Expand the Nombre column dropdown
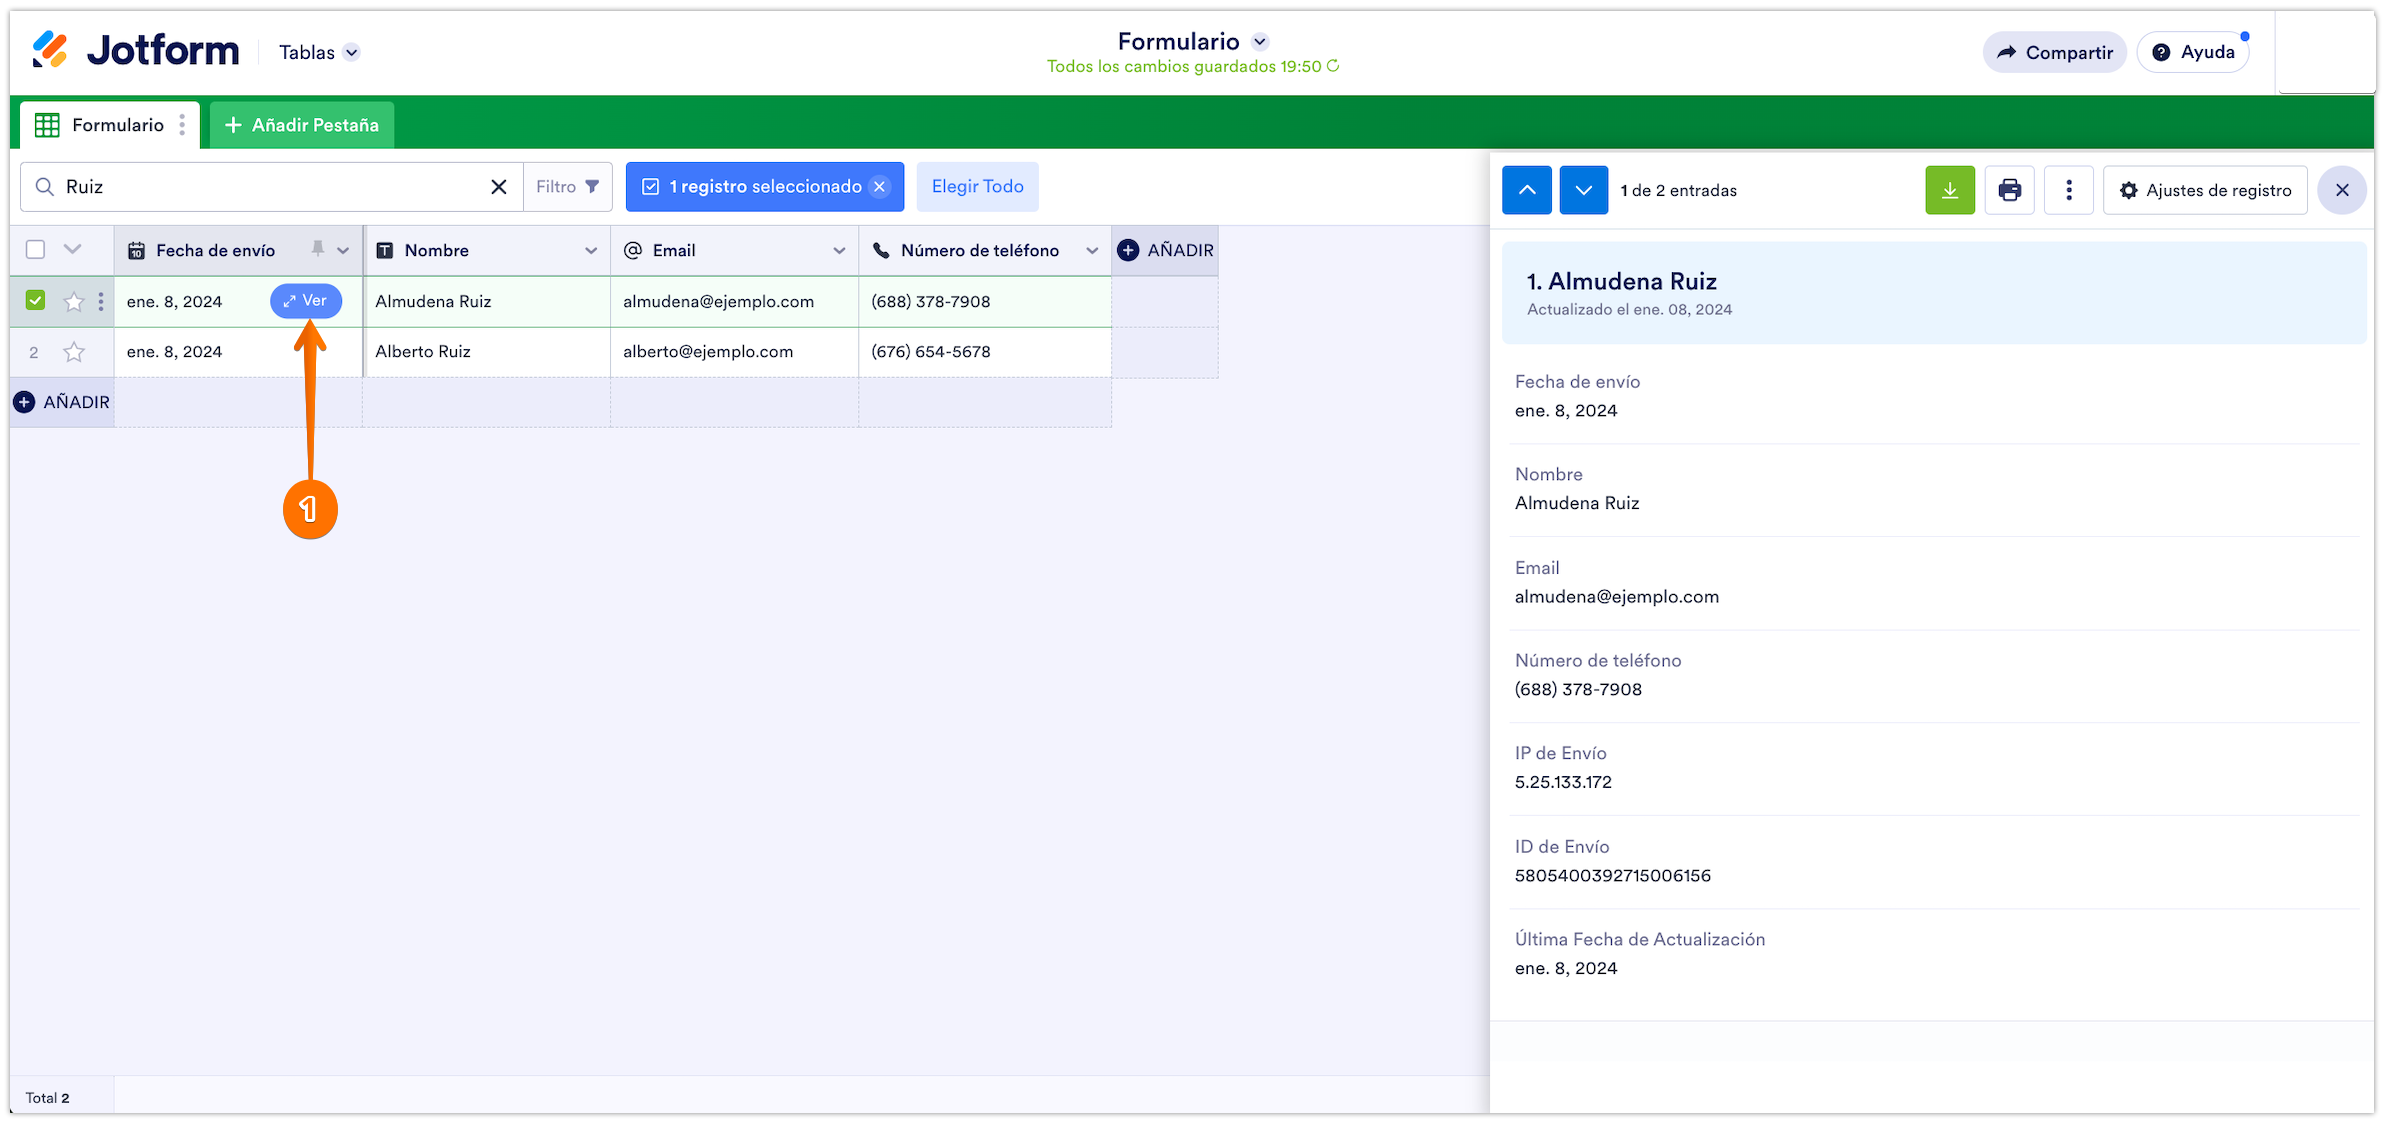 tap(590, 251)
